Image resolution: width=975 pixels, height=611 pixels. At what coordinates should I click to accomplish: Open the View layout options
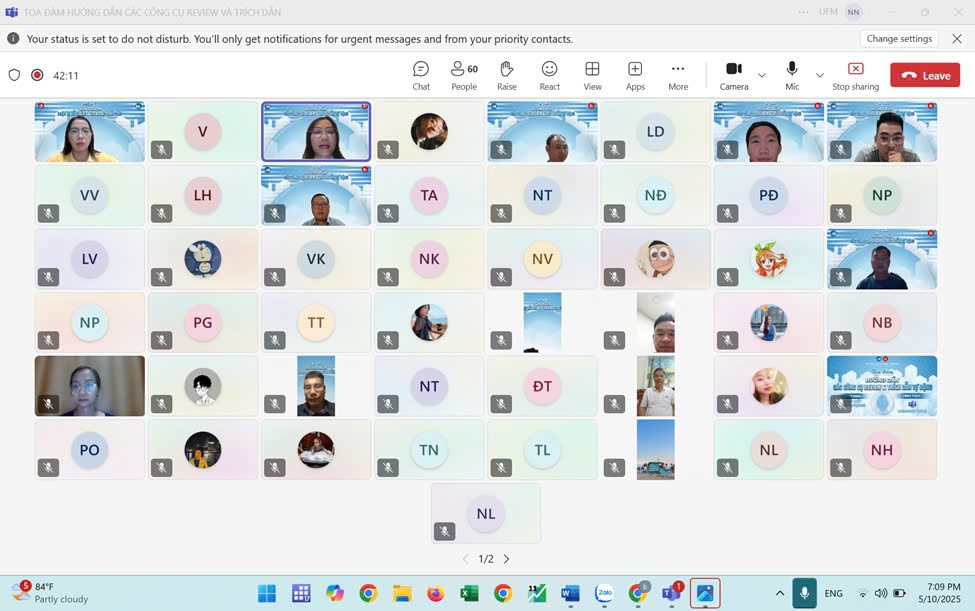592,75
